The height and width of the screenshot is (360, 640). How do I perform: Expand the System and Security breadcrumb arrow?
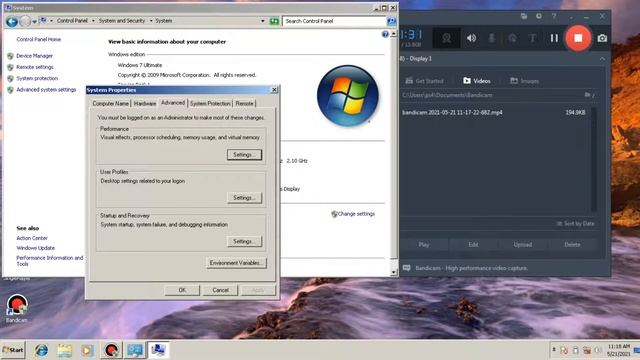pos(151,21)
